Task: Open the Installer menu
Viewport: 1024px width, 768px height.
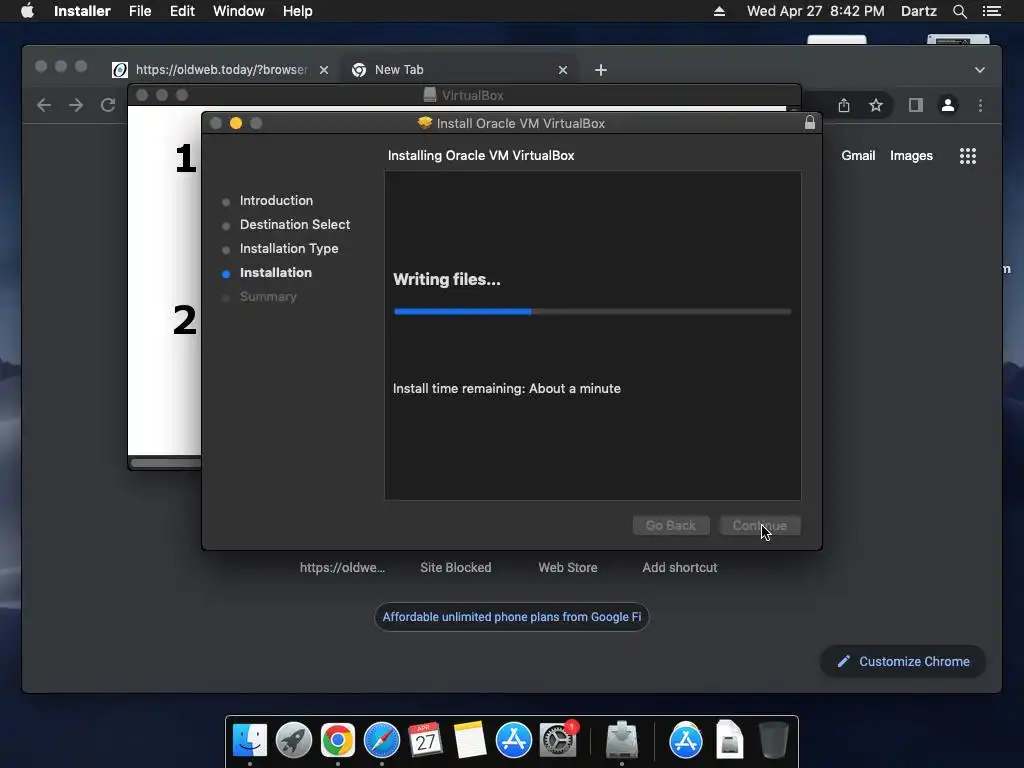Action: coord(82,11)
